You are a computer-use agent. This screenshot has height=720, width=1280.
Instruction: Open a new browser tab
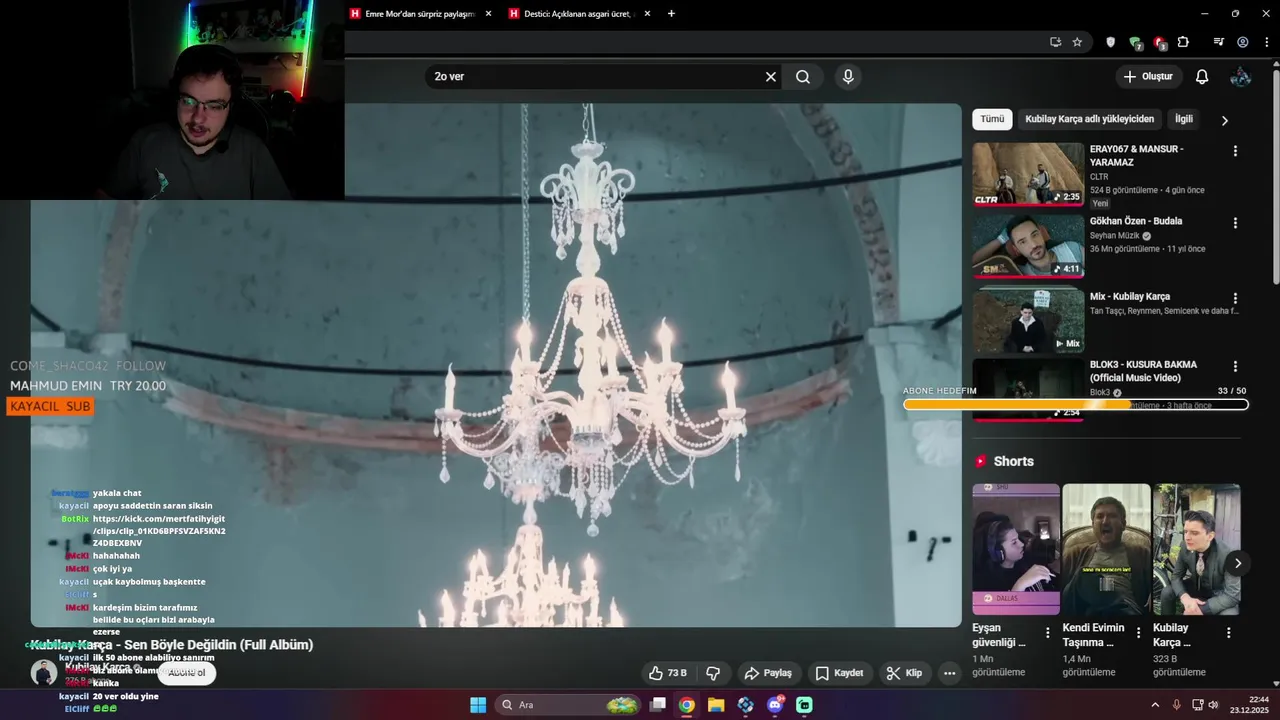pos(671,14)
